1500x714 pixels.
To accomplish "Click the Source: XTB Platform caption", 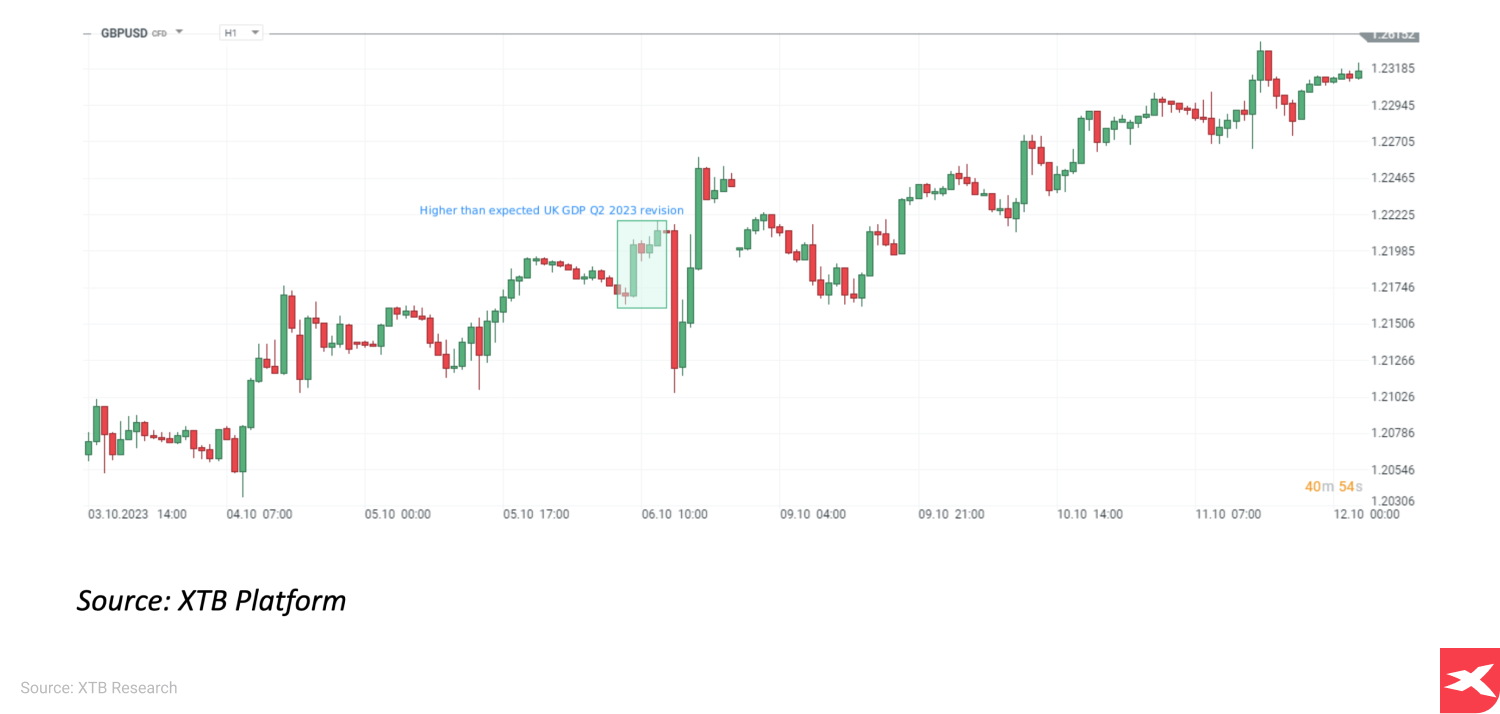I will coord(211,601).
